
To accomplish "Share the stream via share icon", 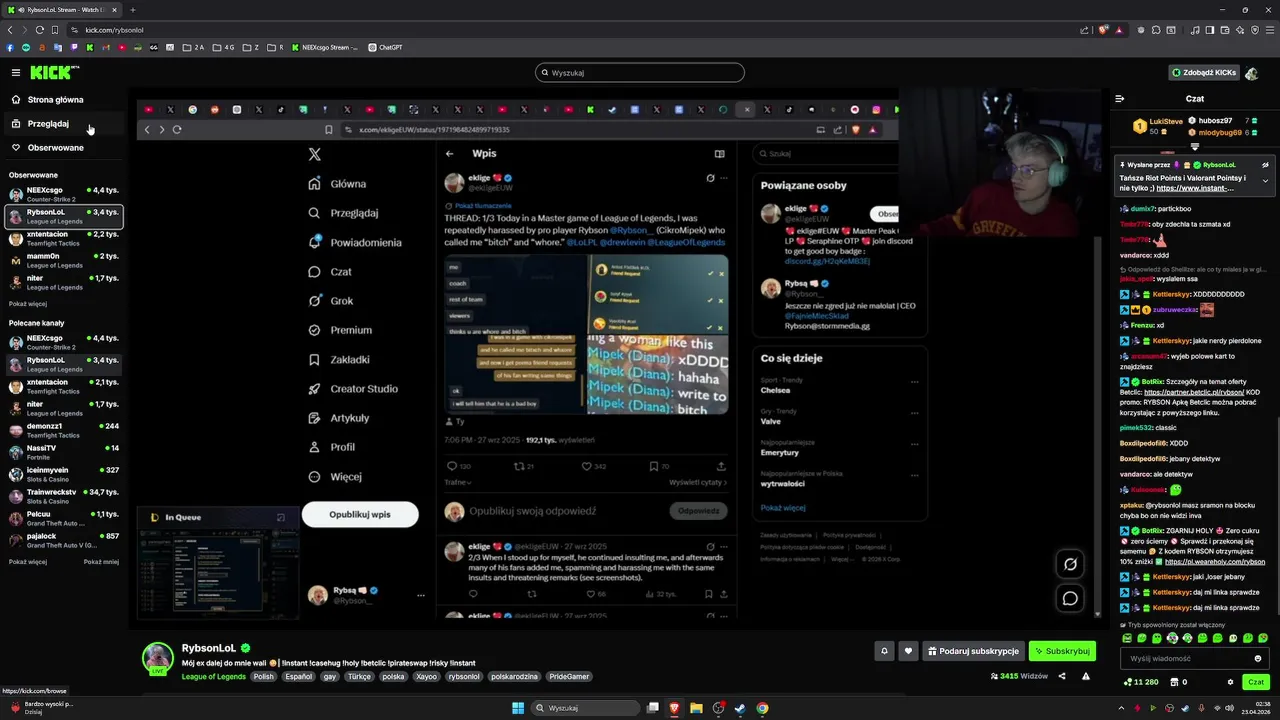I will [x=1062, y=676].
